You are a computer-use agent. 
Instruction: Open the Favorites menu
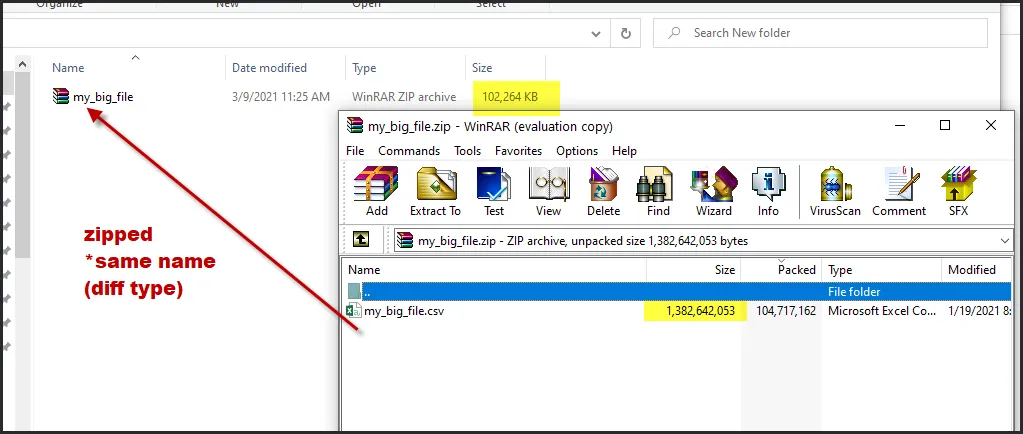click(518, 151)
